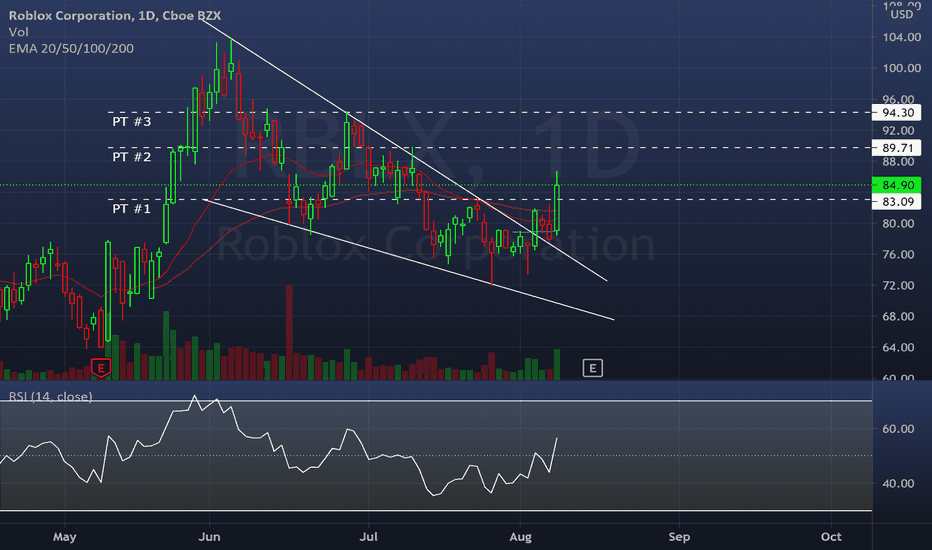Select the PT #3 annotation text
The image size is (932, 550).
pos(131,121)
